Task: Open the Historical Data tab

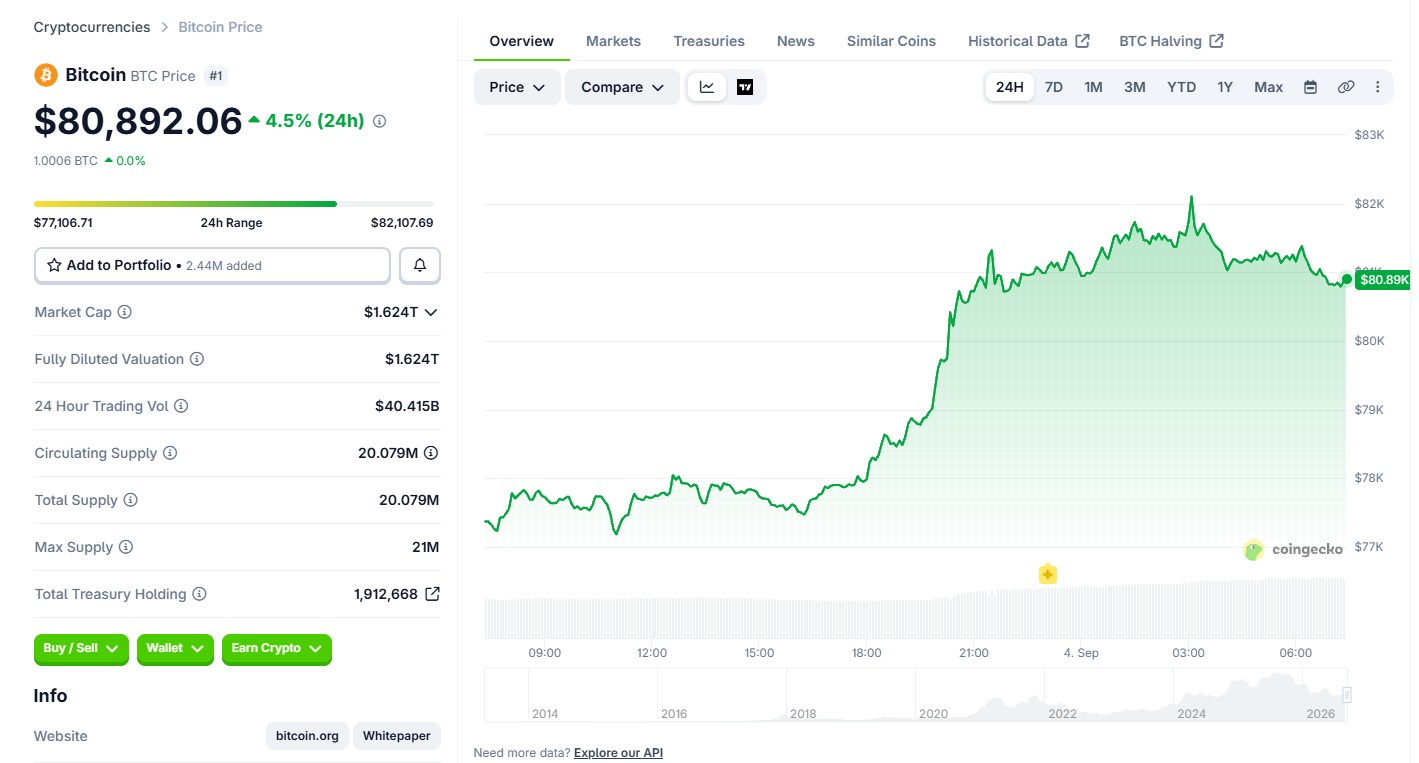Action: [x=1029, y=41]
